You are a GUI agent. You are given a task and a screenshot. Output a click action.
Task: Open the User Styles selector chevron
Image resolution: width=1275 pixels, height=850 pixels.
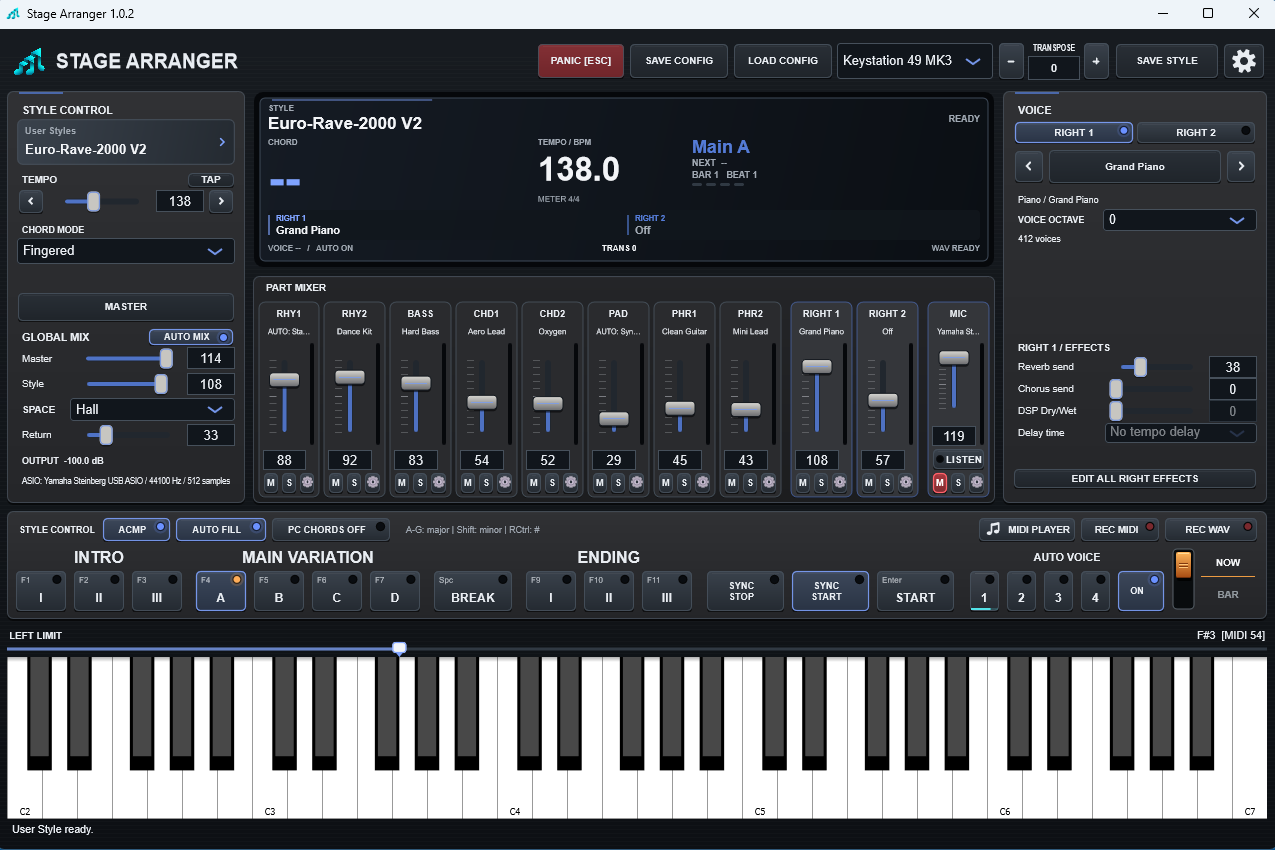click(x=222, y=142)
